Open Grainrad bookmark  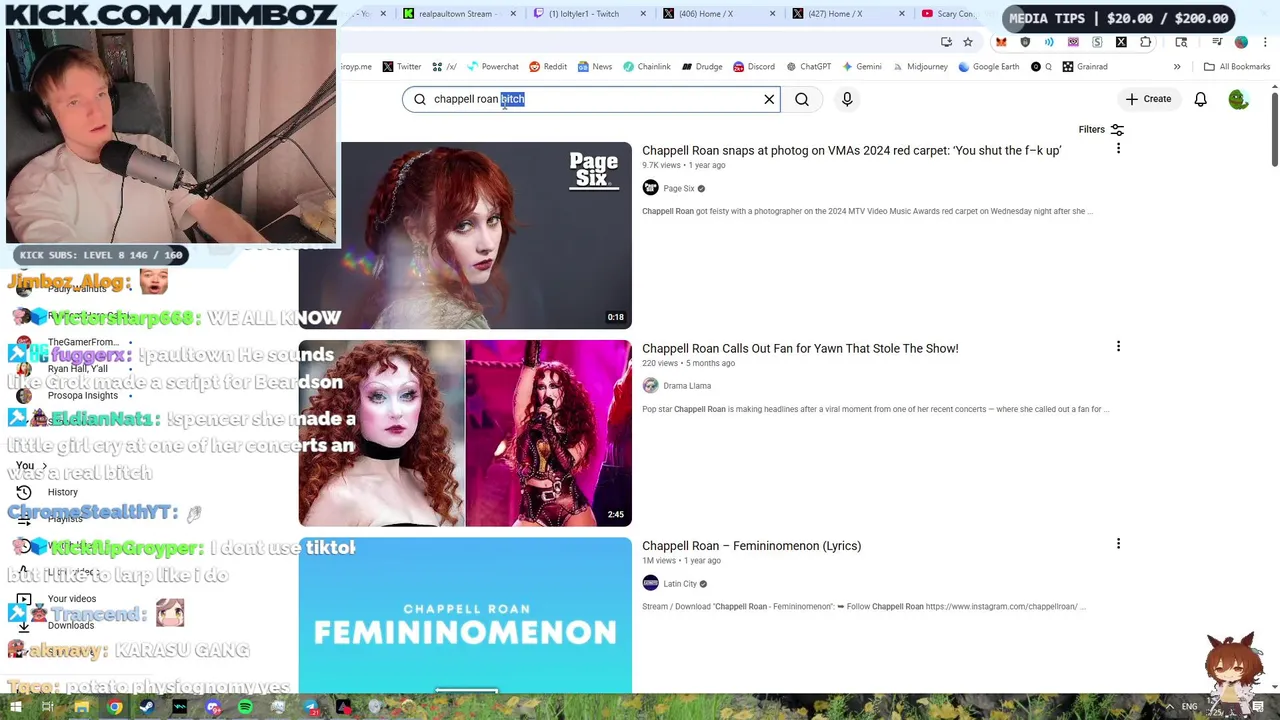[x=1085, y=67]
